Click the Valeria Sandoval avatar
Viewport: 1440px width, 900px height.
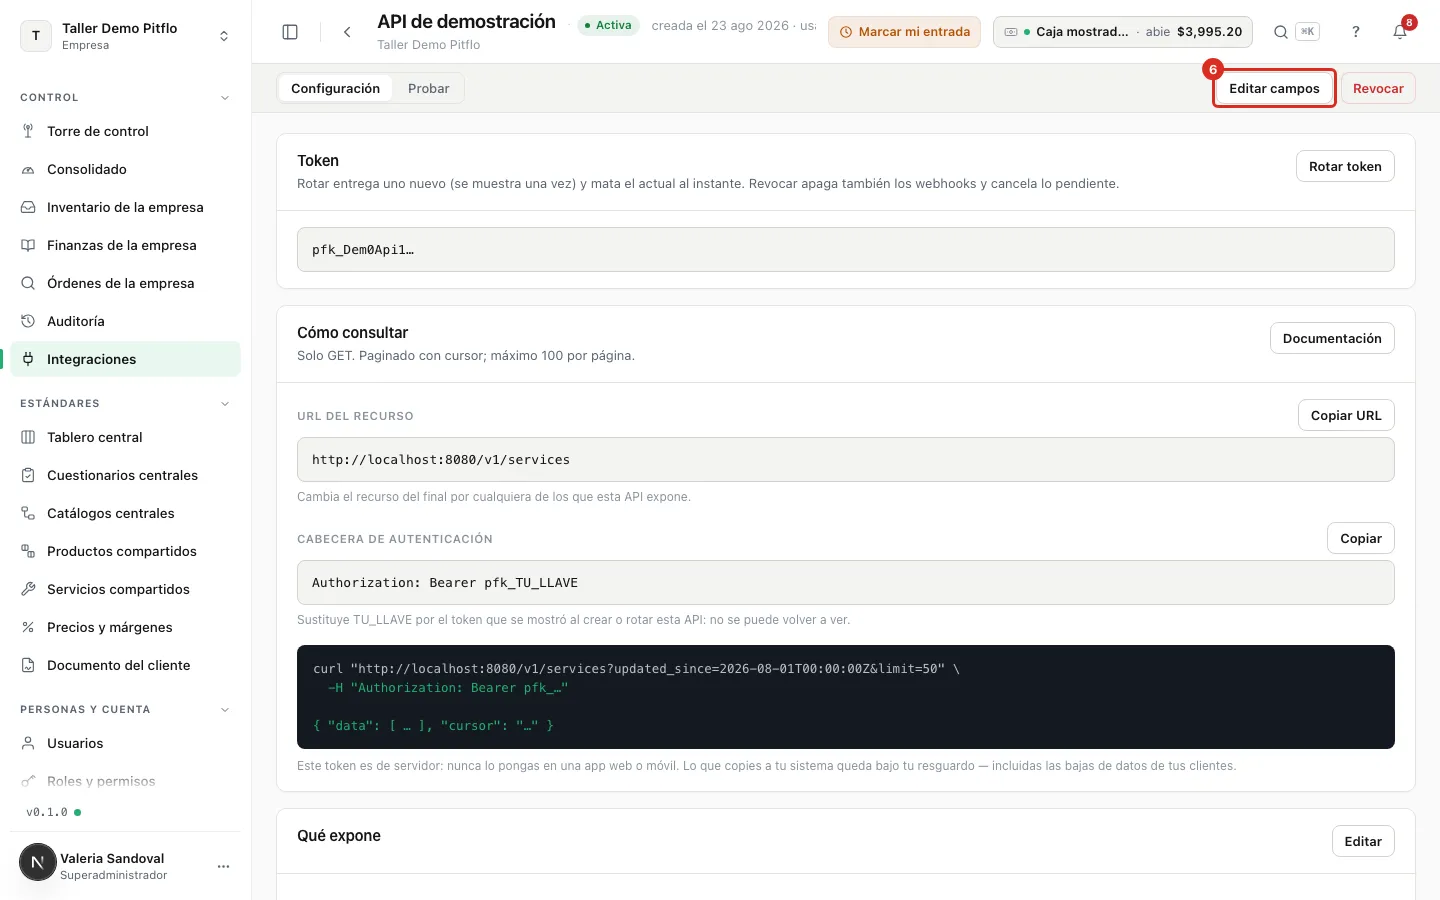pos(38,862)
